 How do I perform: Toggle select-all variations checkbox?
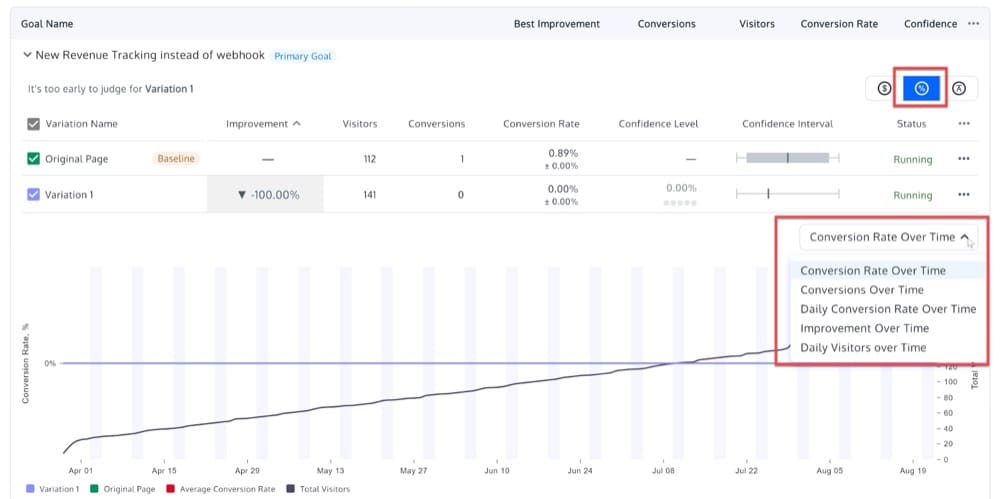(x=33, y=124)
